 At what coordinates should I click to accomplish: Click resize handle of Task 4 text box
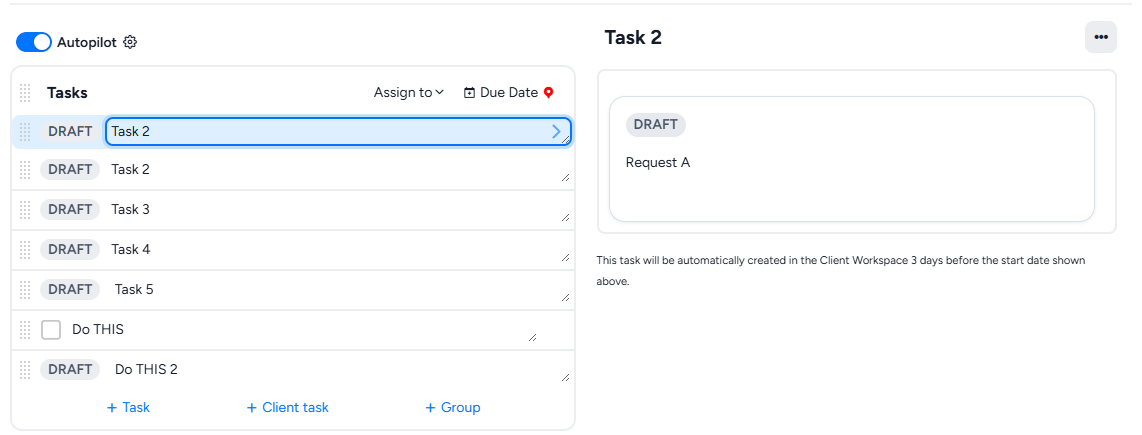[565, 257]
